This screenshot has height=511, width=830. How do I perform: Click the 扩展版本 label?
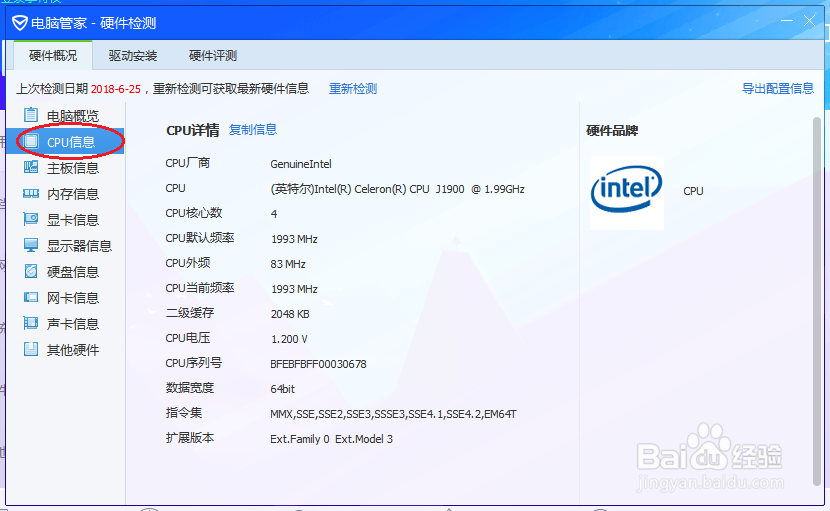point(190,438)
